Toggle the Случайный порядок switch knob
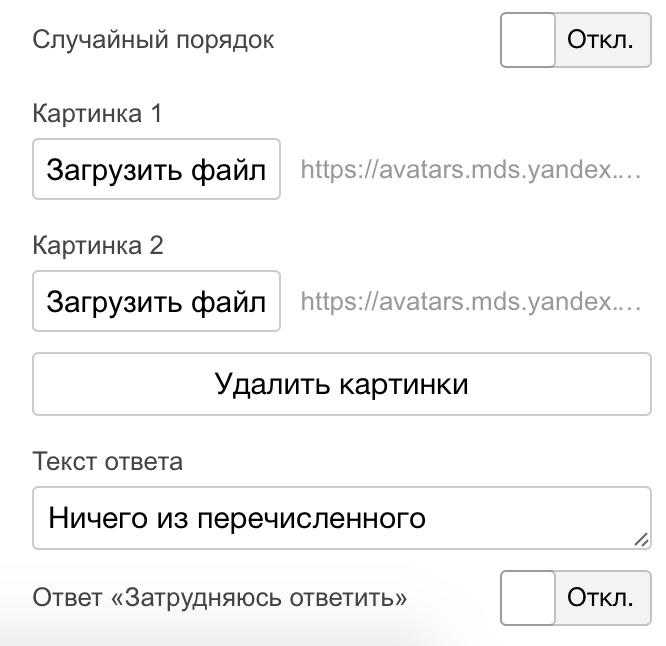 point(528,40)
